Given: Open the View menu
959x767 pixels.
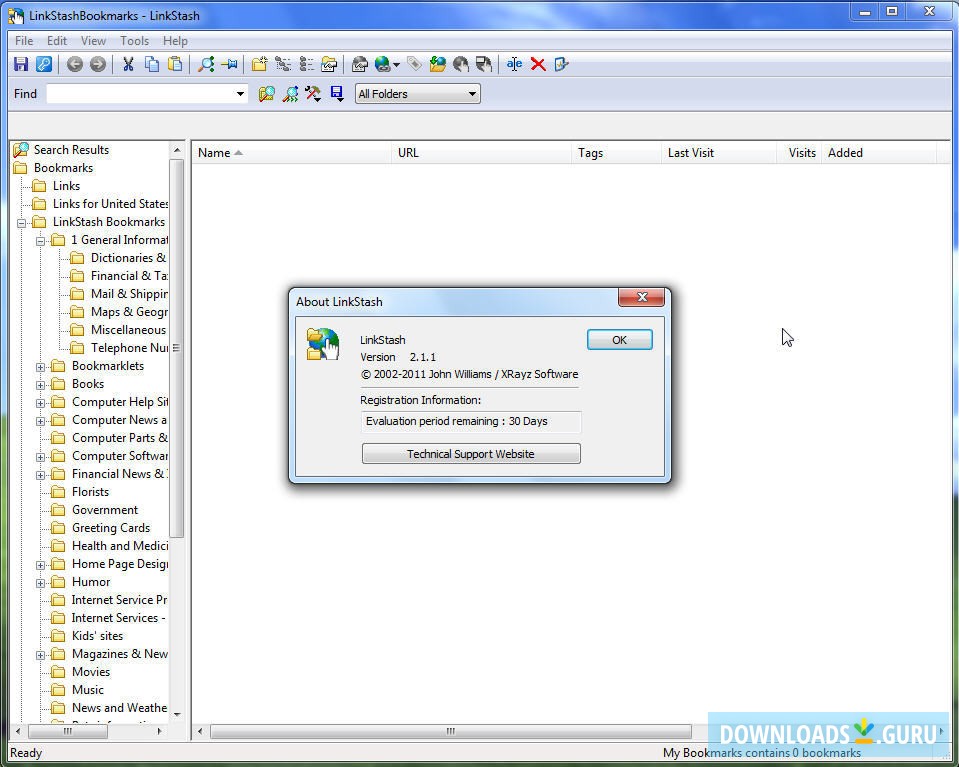Looking at the screenshot, I should pyautogui.click(x=93, y=41).
